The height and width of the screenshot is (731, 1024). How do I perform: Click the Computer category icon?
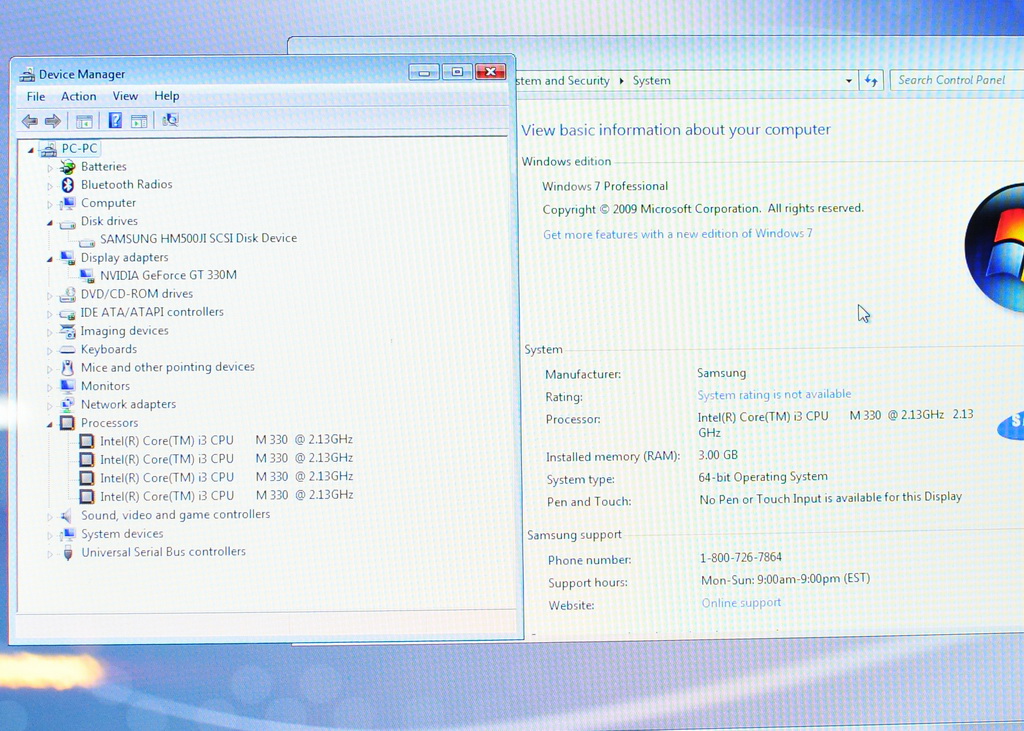click(67, 203)
